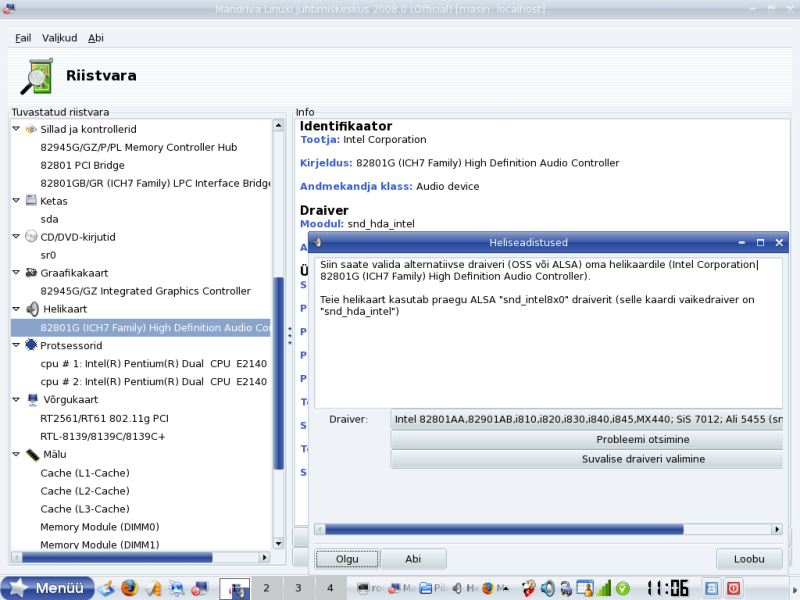Click the green checkmark update tray icon
The image size is (800, 600).
622,588
